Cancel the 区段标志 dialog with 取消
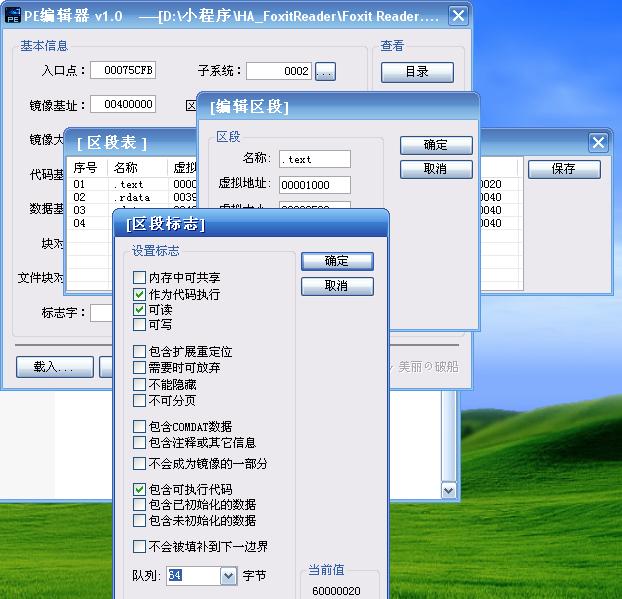The width and height of the screenshot is (622, 599). click(x=337, y=286)
